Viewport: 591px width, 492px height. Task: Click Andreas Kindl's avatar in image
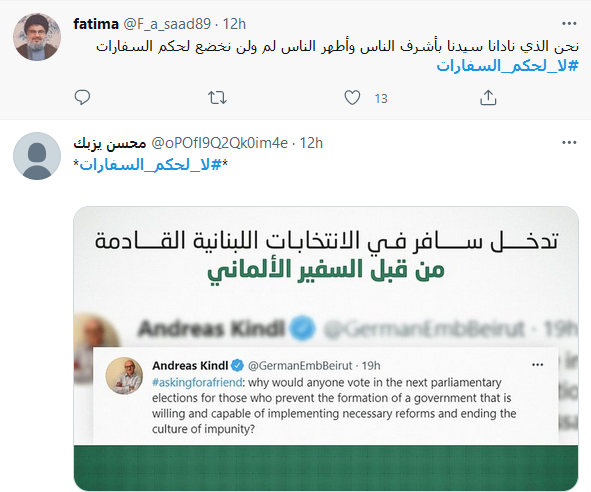(x=124, y=376)
